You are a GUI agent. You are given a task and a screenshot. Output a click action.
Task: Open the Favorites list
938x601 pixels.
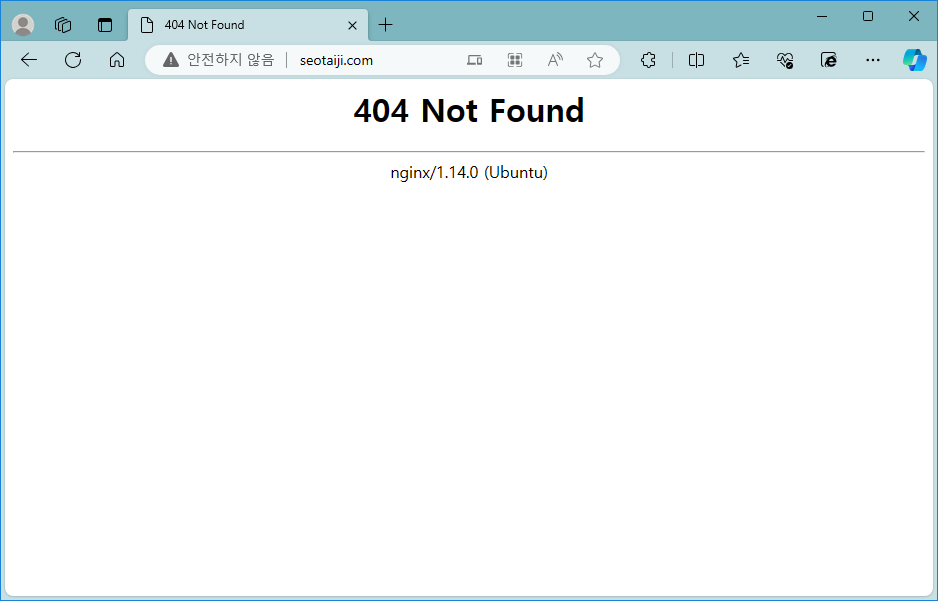[x=741, y=60]
